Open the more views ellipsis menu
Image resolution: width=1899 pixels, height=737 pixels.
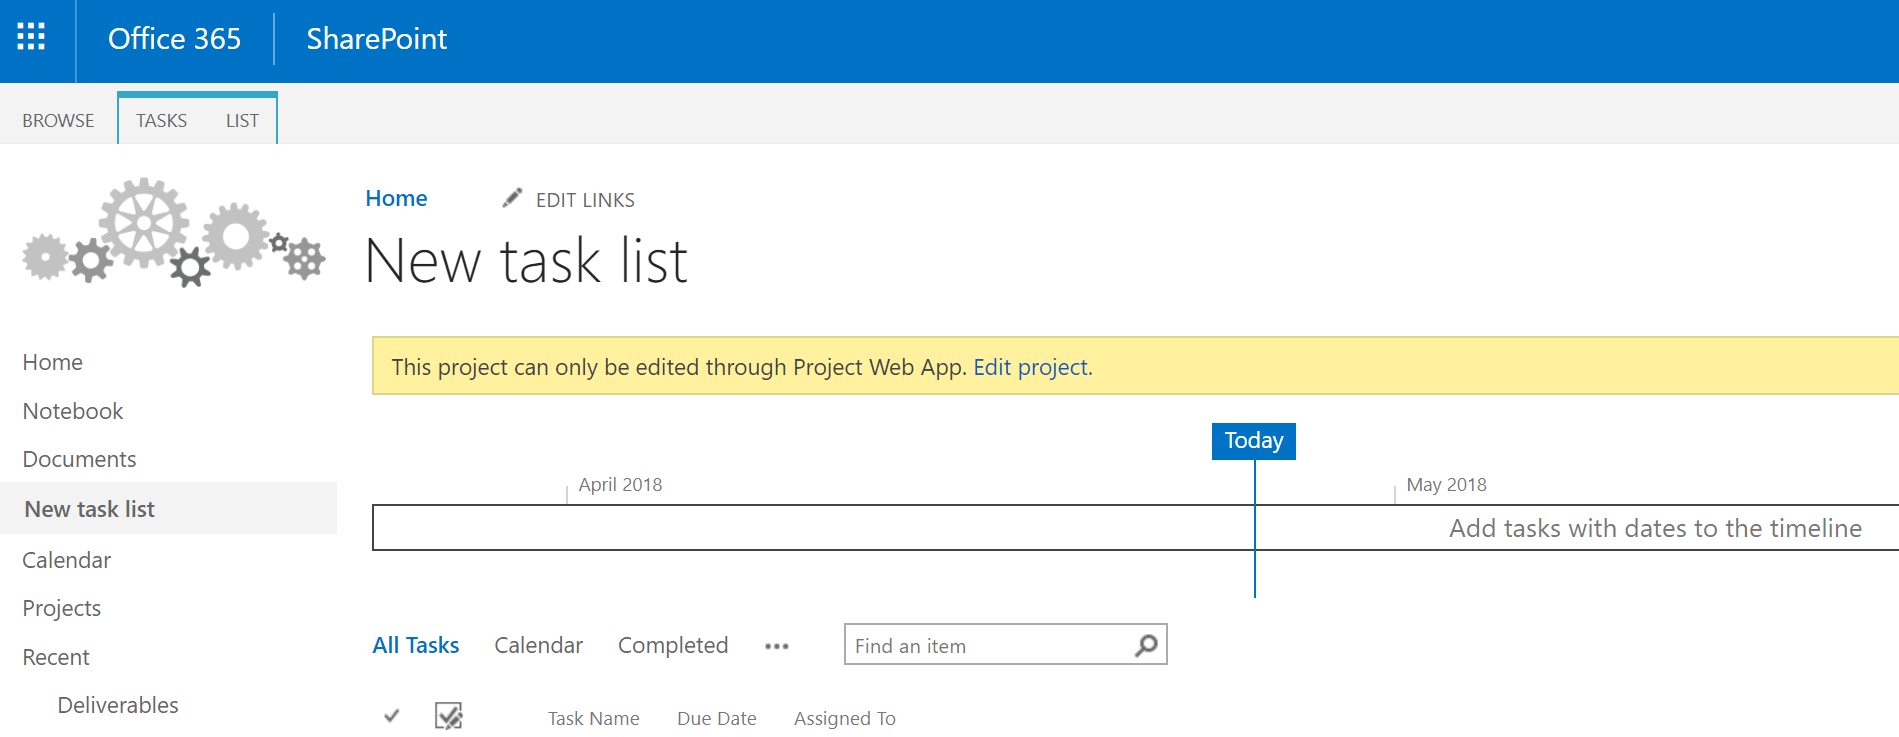coord(776,646)
